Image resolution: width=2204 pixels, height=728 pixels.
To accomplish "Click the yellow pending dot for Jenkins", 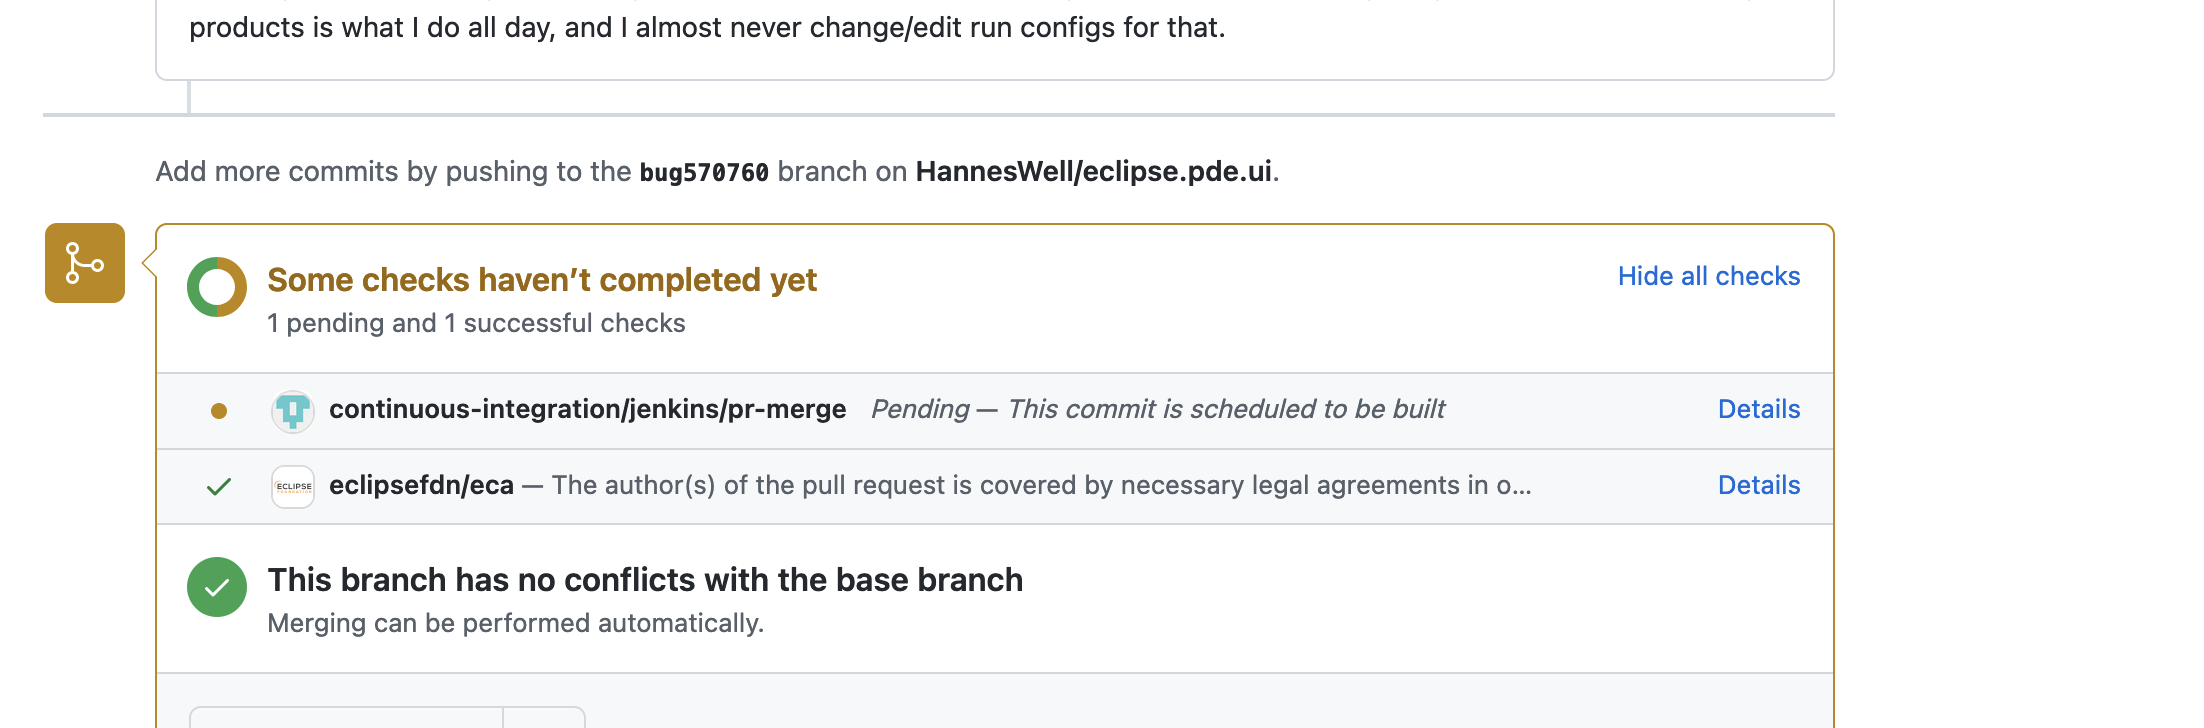I will tap(219, 411).
